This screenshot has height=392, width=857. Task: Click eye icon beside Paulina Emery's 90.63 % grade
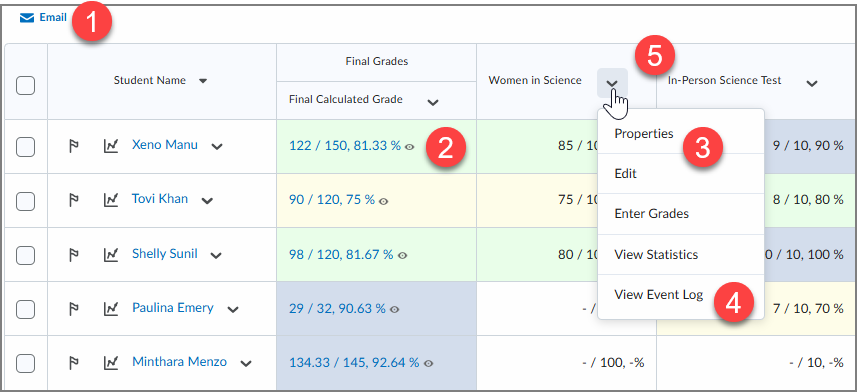395,309
